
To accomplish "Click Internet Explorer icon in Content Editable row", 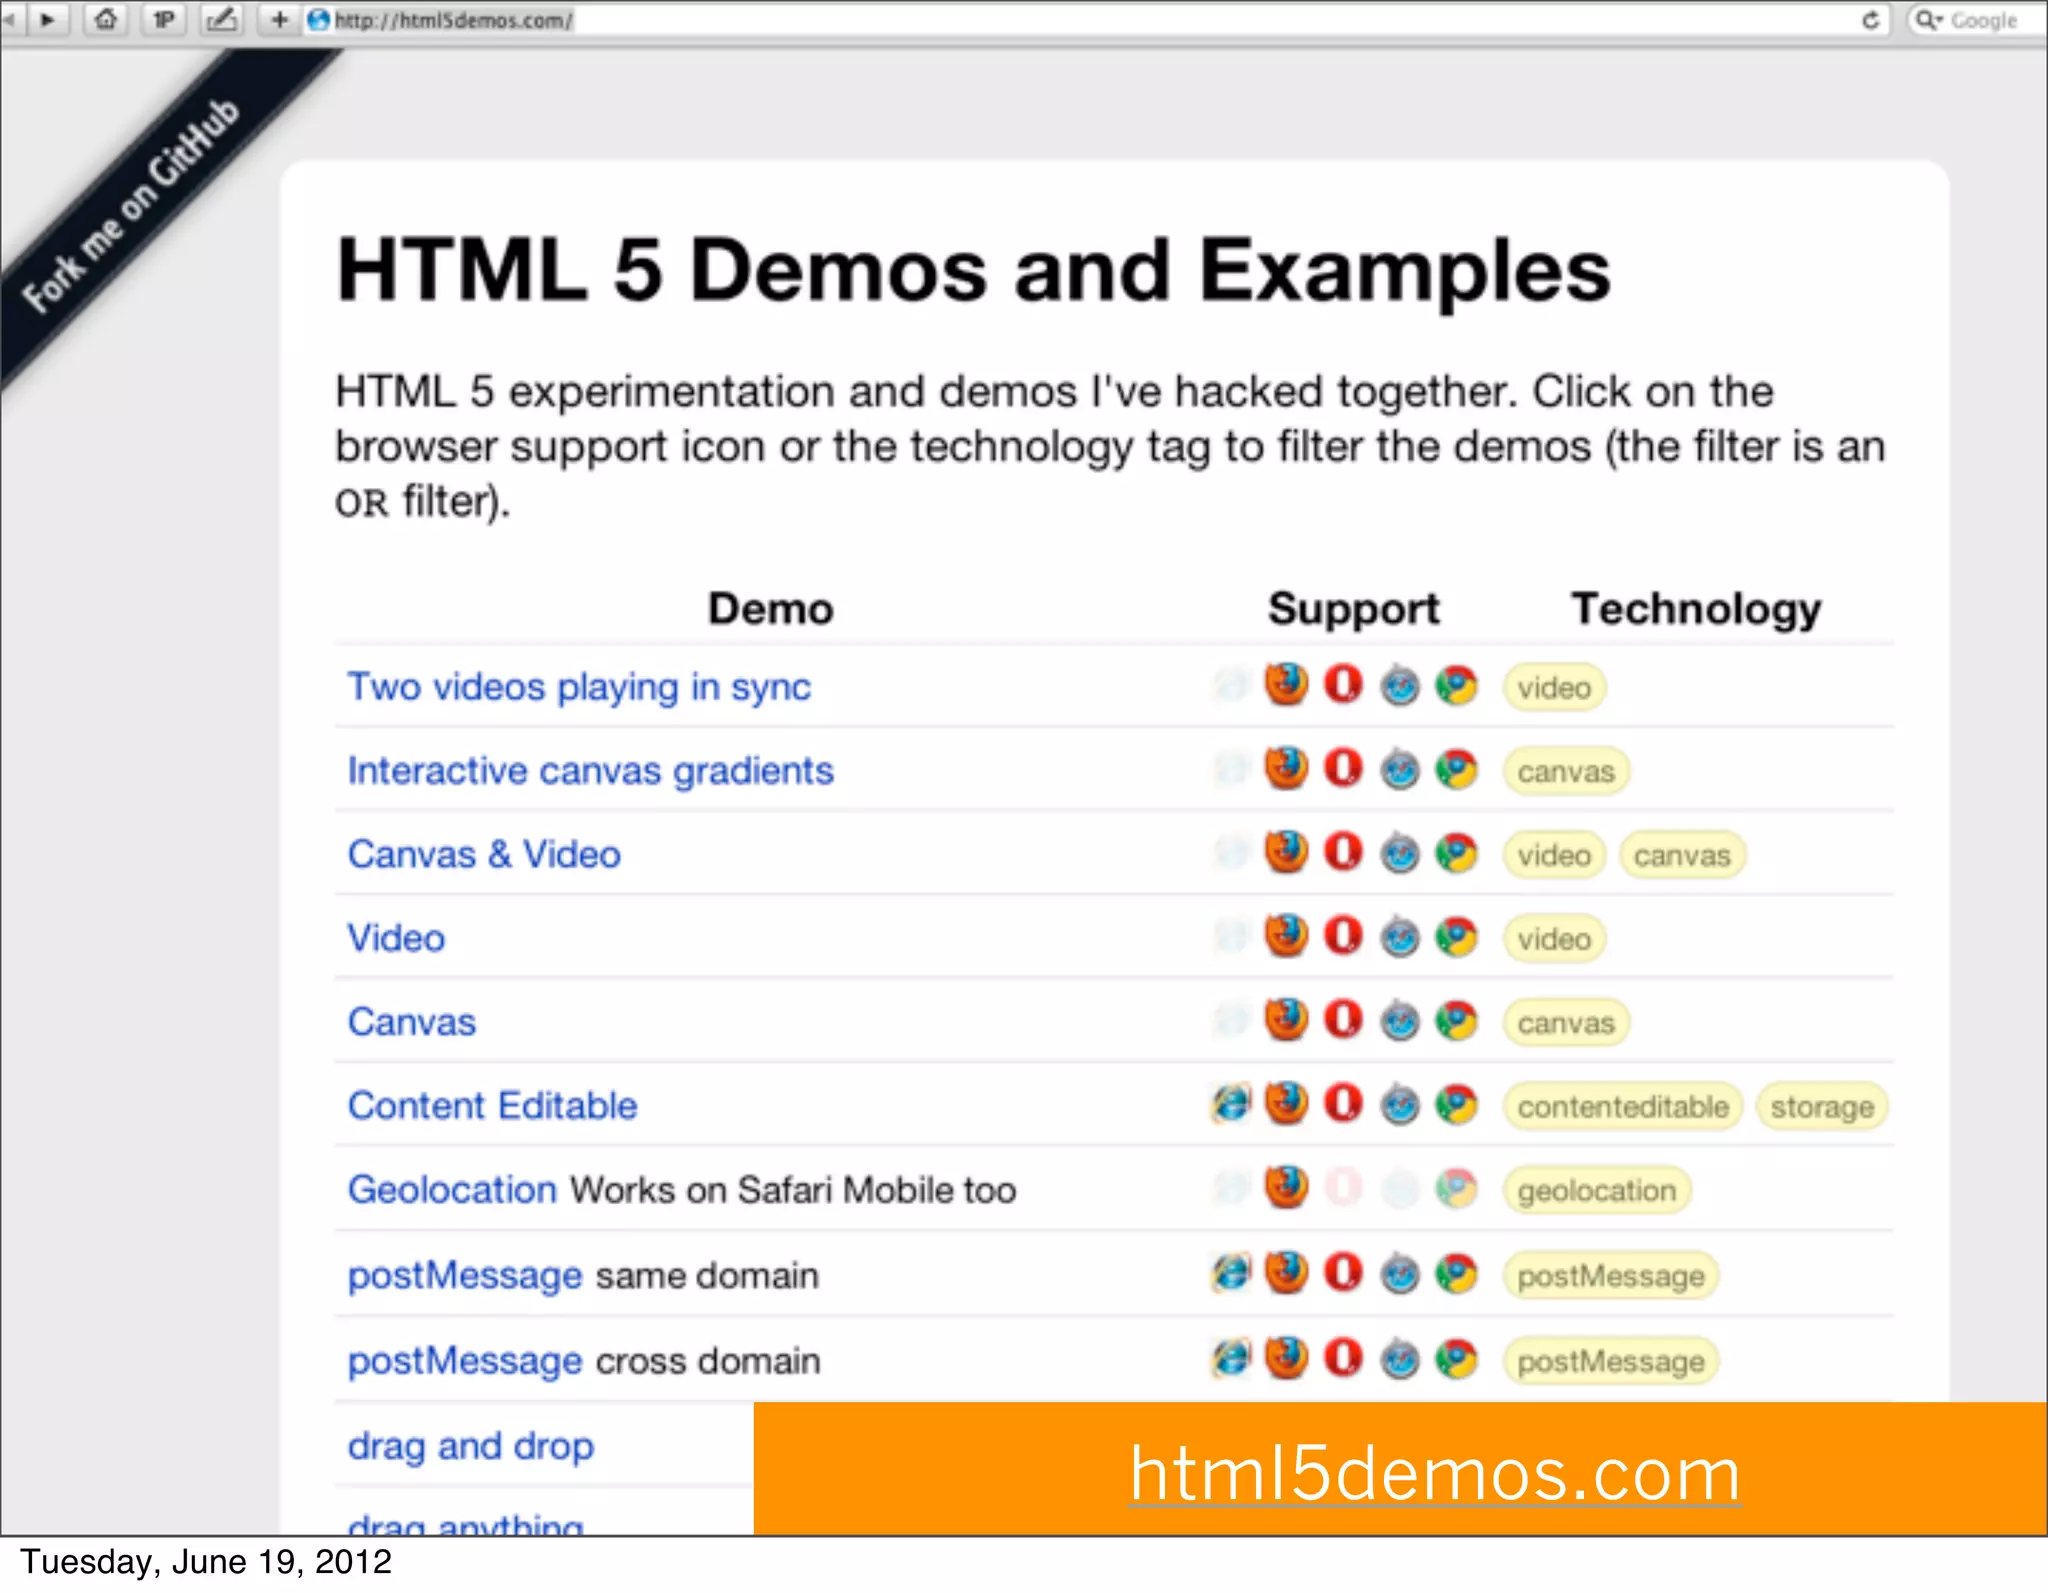I will (1231, 1104).
